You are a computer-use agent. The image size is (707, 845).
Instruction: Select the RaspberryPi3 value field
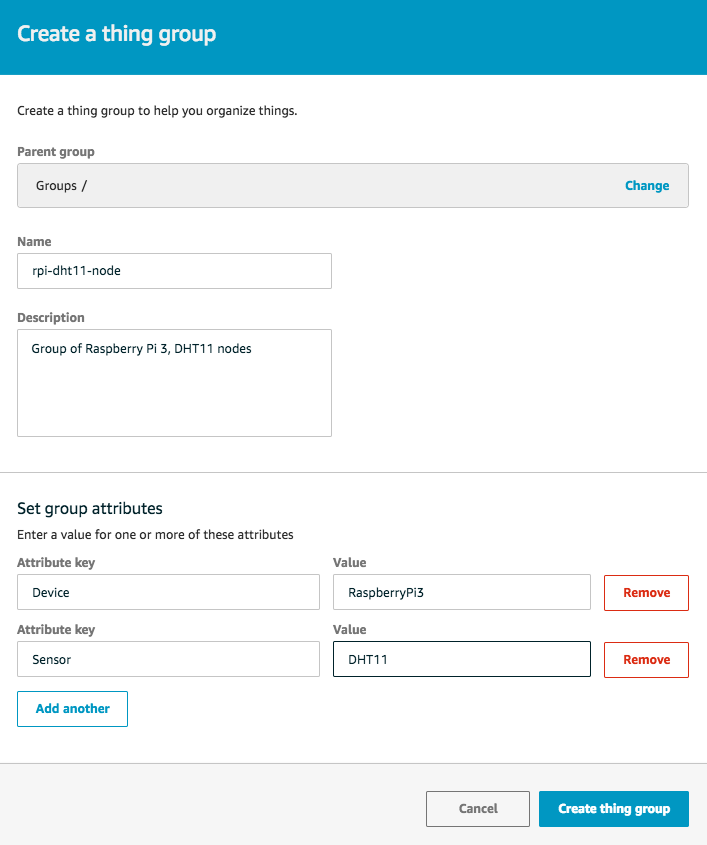tap(462, 592)
